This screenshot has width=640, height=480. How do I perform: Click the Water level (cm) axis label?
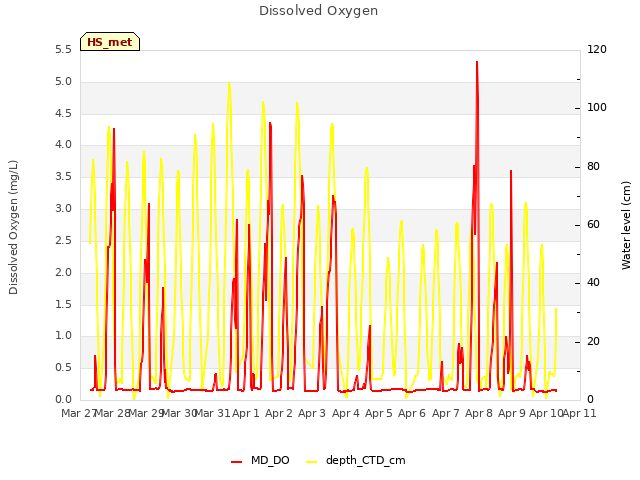(626, 225)
